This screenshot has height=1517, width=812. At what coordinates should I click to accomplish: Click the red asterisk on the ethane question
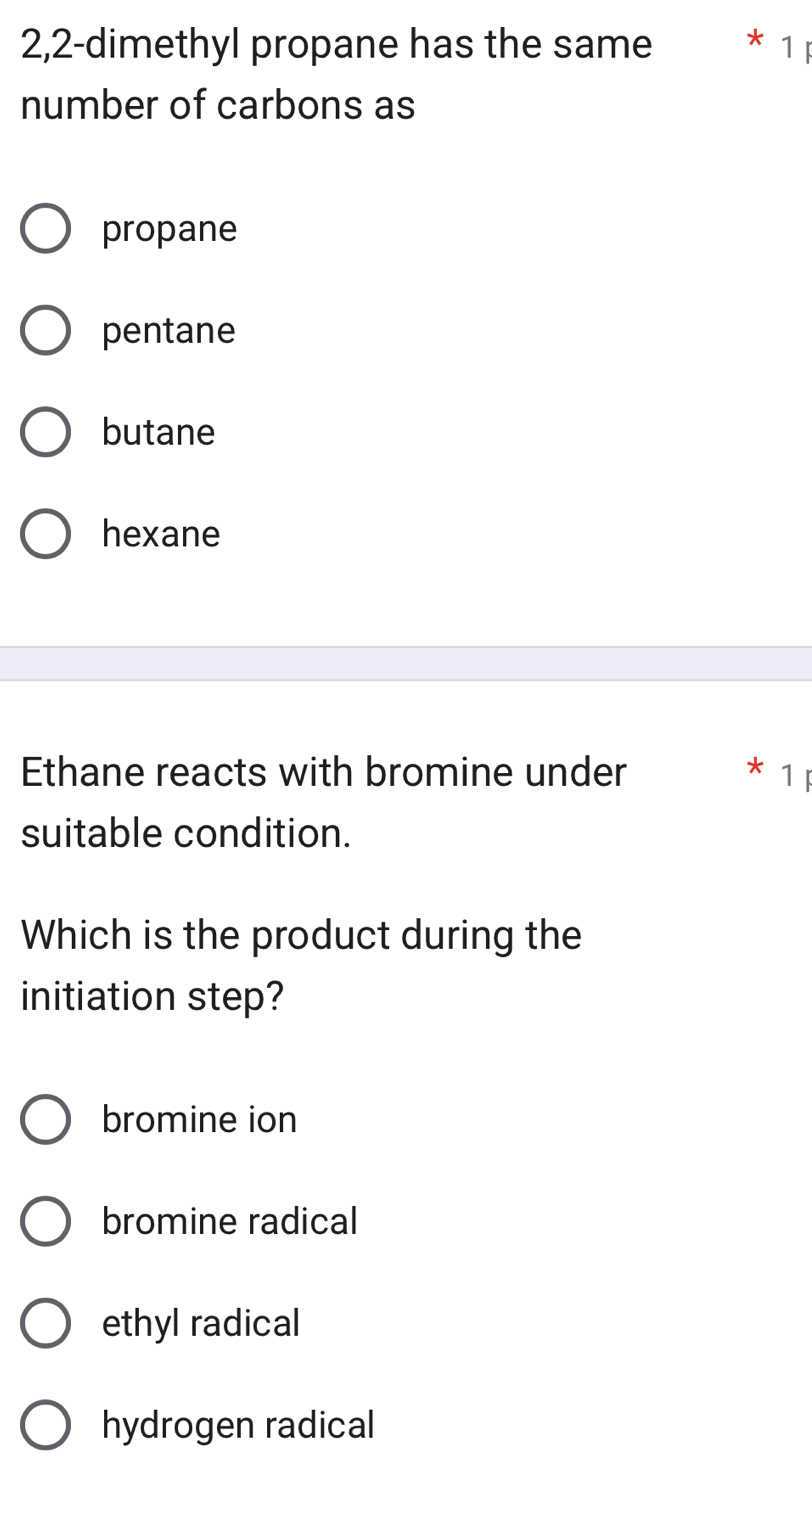(756, 770)
